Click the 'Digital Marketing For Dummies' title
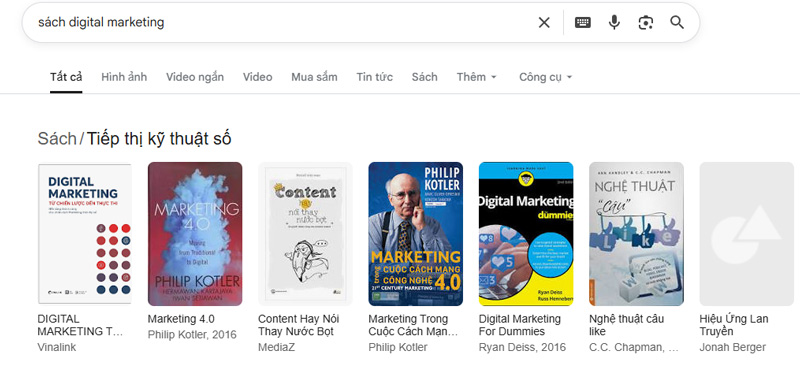Viewport: 800px width, 375px height. (x=519, y=325)
